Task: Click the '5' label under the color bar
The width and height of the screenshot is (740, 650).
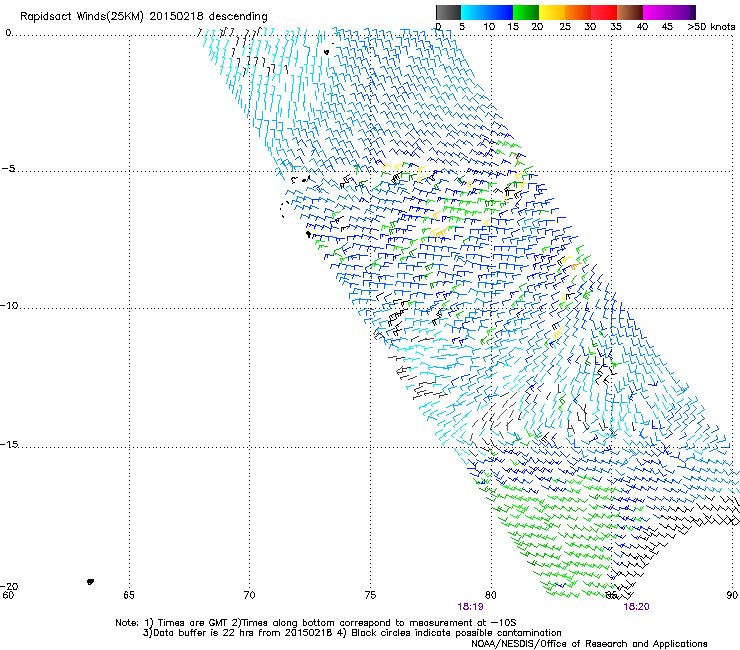Action: 462,27
